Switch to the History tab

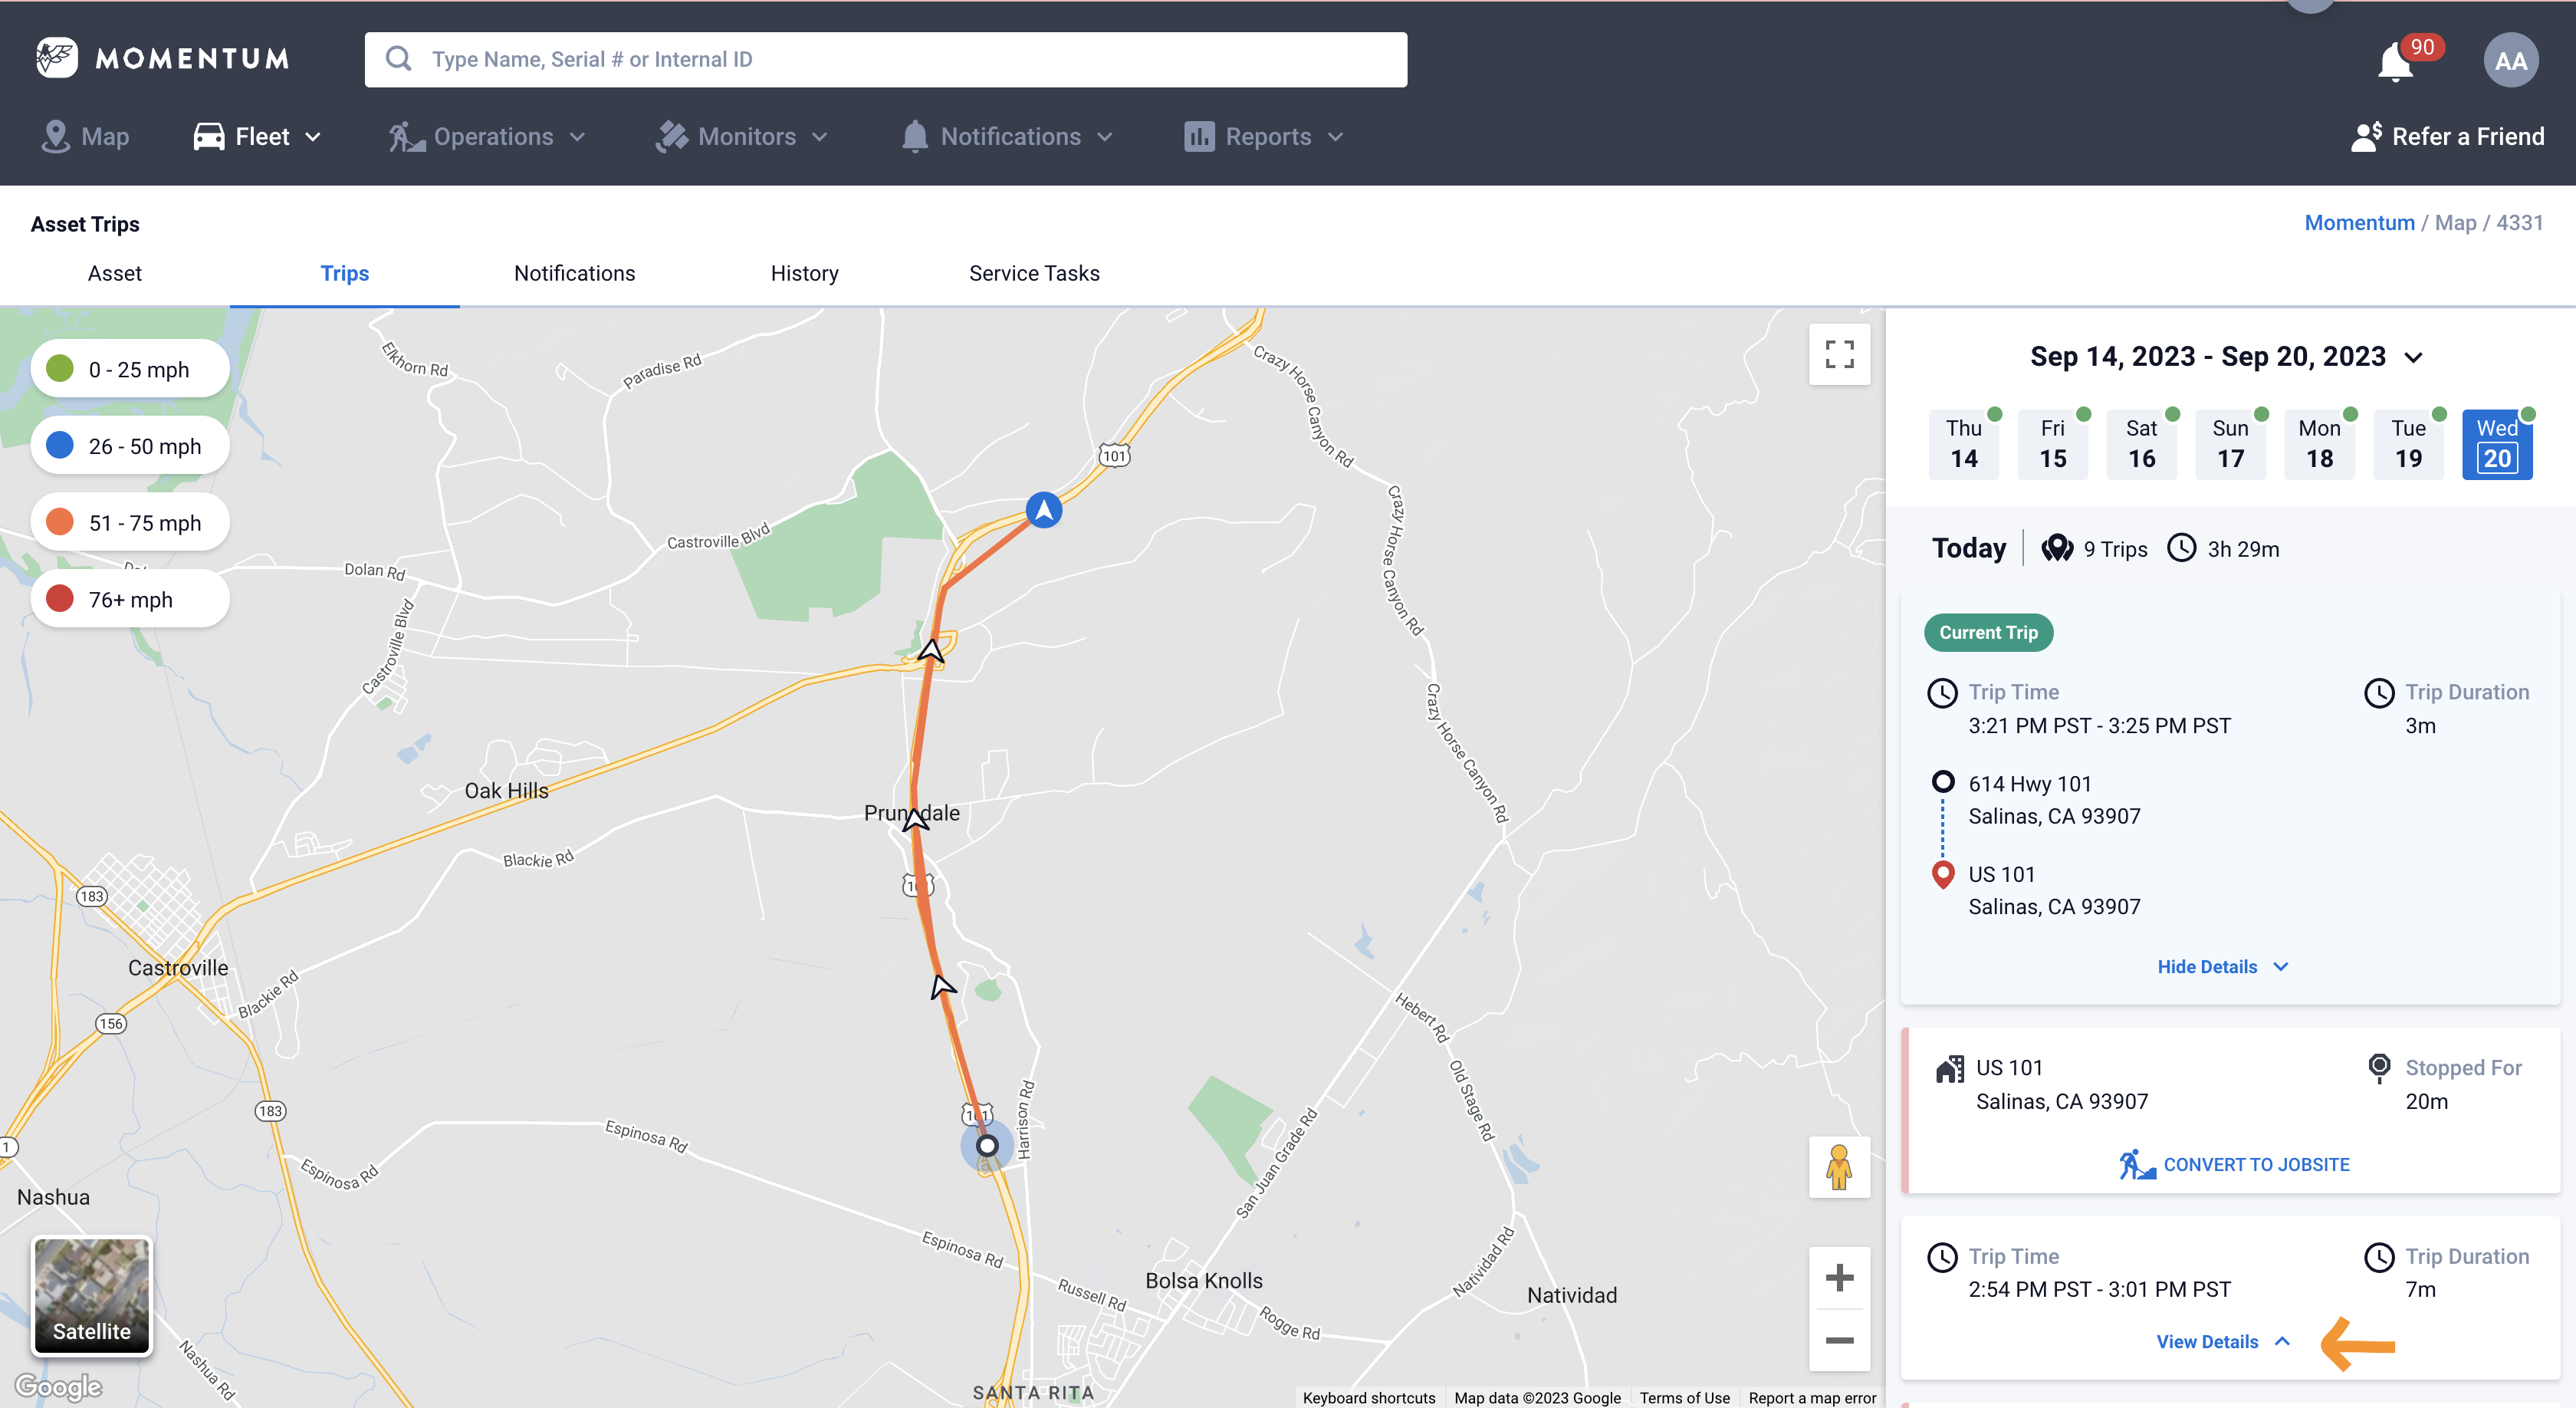coord(804,273)
